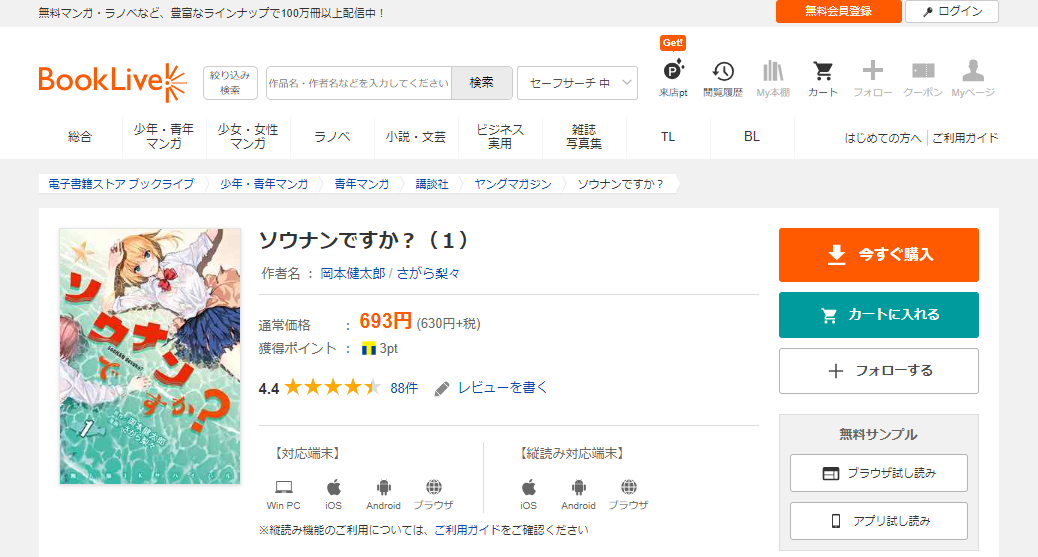Click the フォロー plus icon in header
This screenshot has height=557, width=1038.
pos(873,78)
